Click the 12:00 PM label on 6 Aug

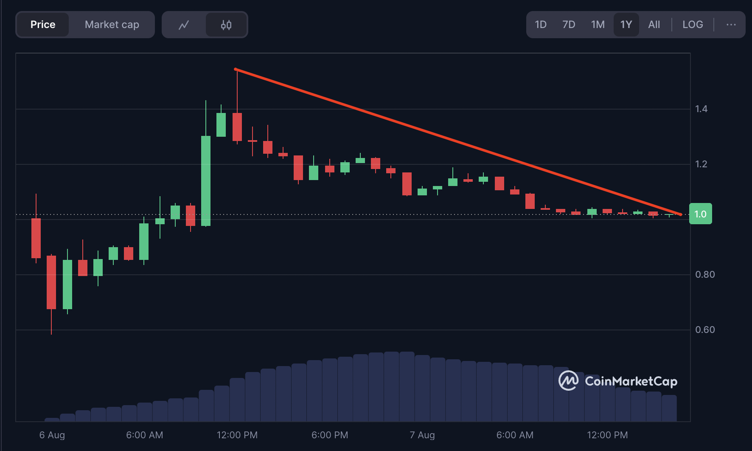pyautogui.click(x=237, y=436)
